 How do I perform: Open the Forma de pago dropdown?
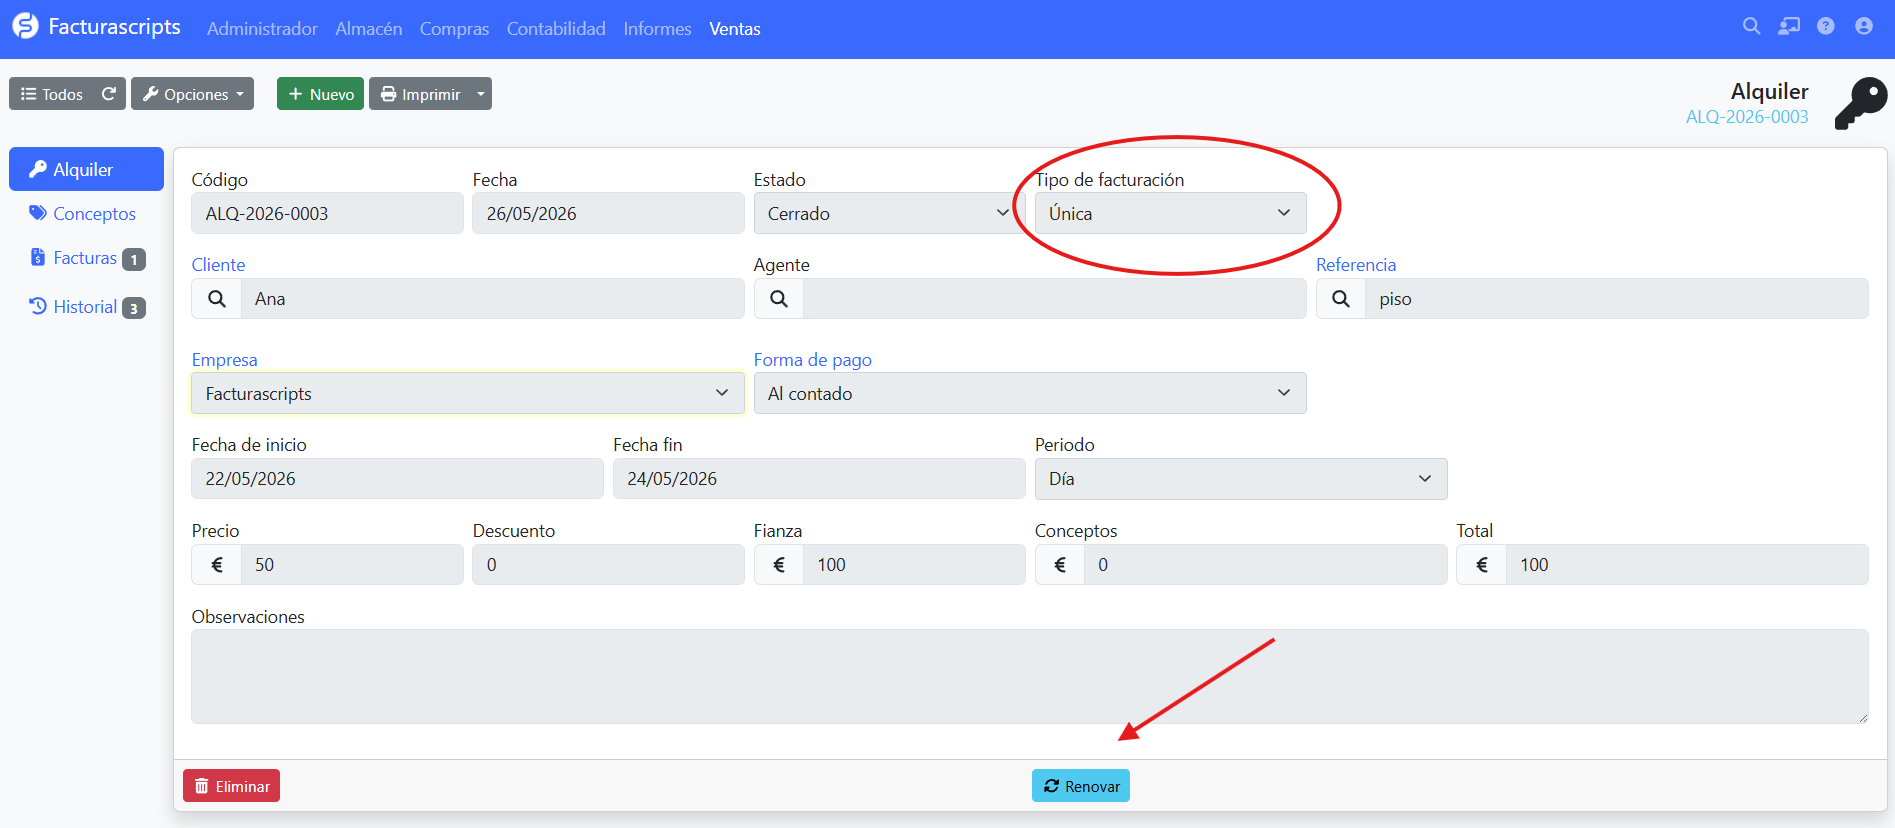click(1030, 393)
